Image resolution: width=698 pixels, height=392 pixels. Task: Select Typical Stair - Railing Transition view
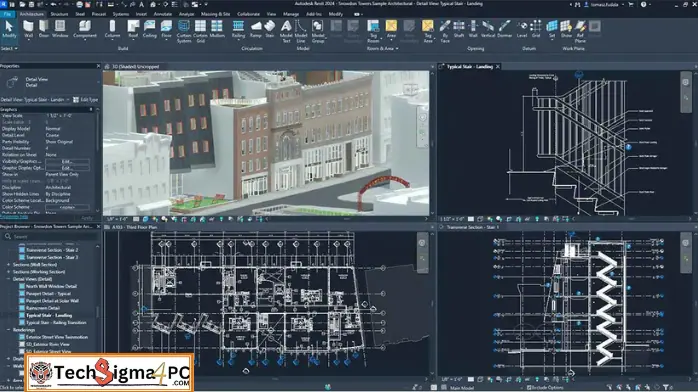tap(56, 323)
